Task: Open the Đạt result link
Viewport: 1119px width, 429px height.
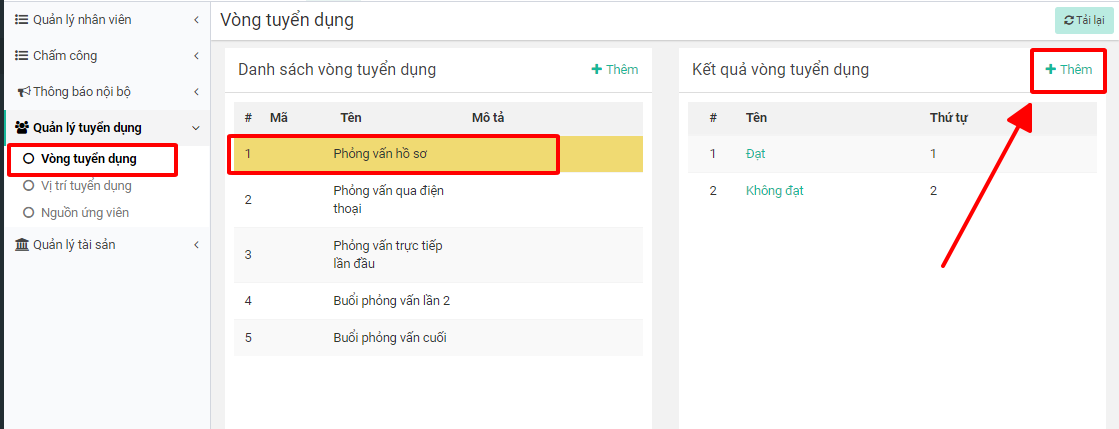Action: pos(755,154)
